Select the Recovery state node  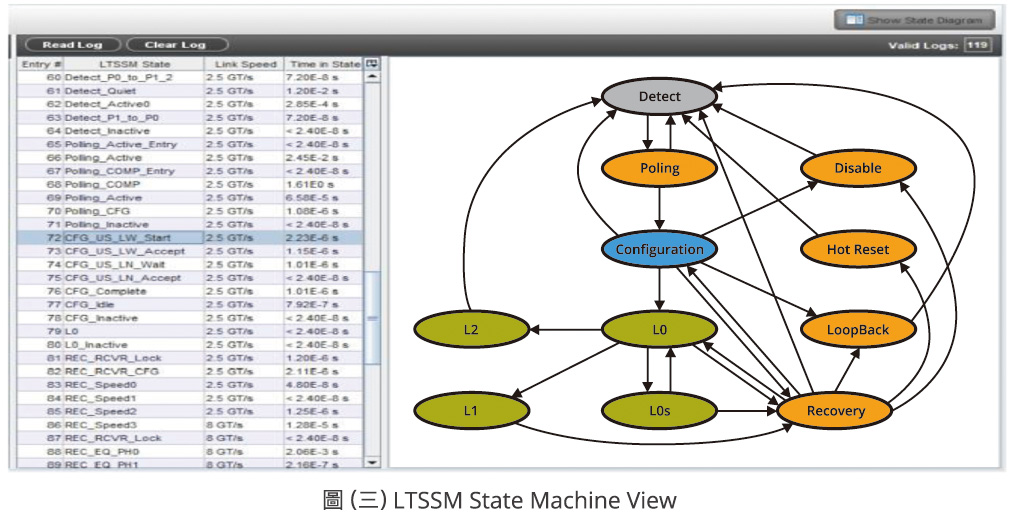pos(836,410)
